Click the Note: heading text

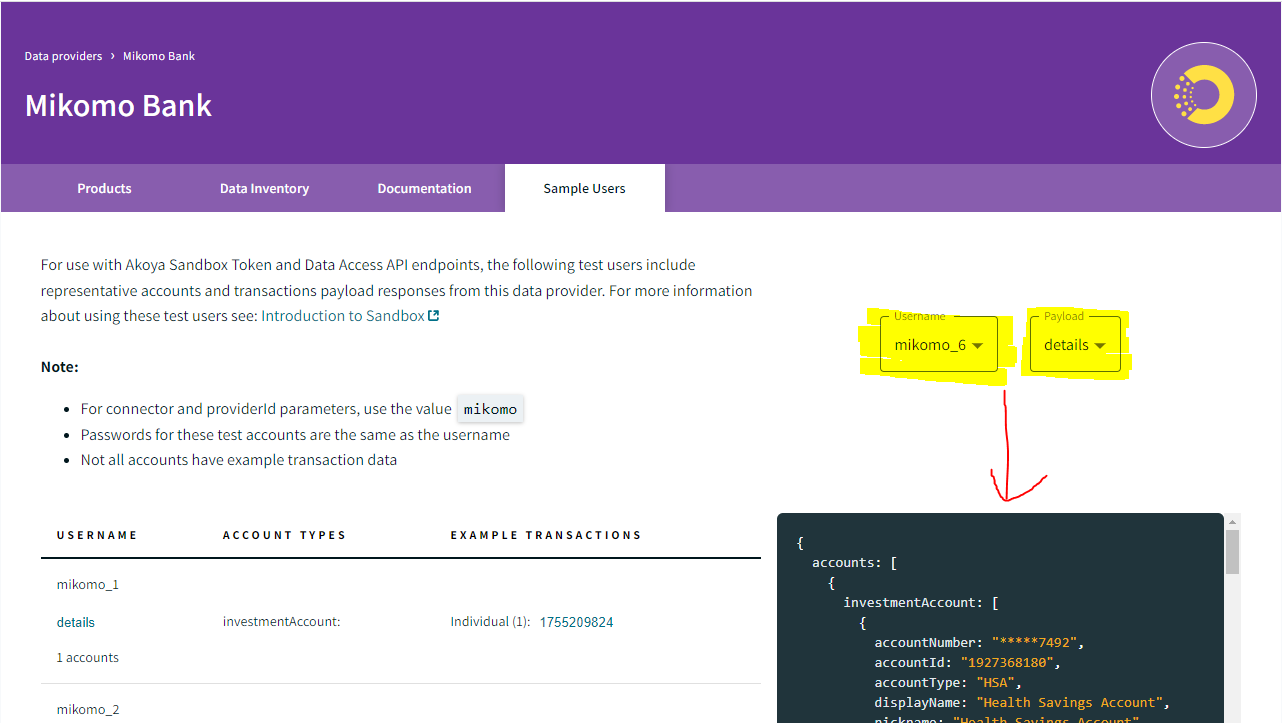point(60,367)
